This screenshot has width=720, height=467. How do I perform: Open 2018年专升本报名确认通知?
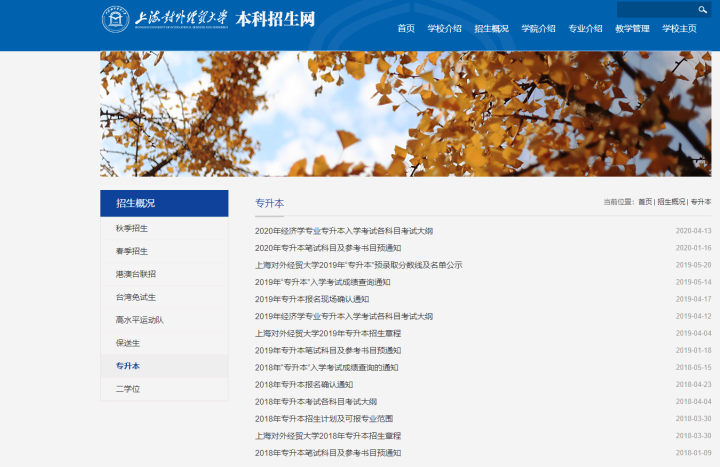pos(304,384)
